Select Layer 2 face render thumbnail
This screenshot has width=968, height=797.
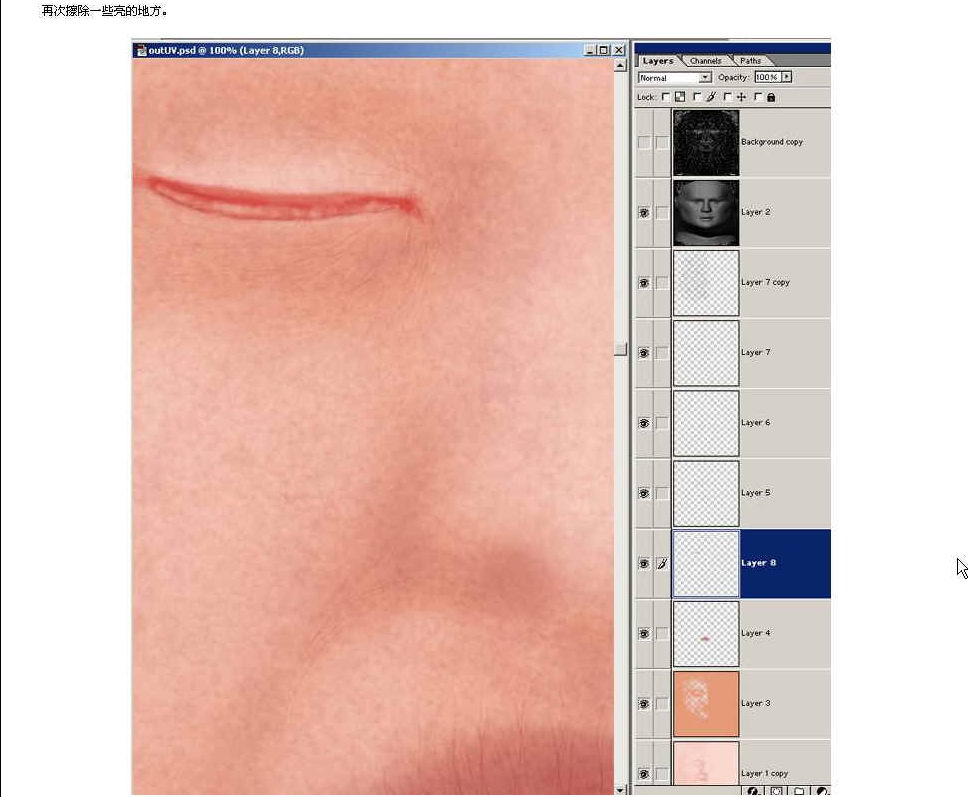[706, 213]
